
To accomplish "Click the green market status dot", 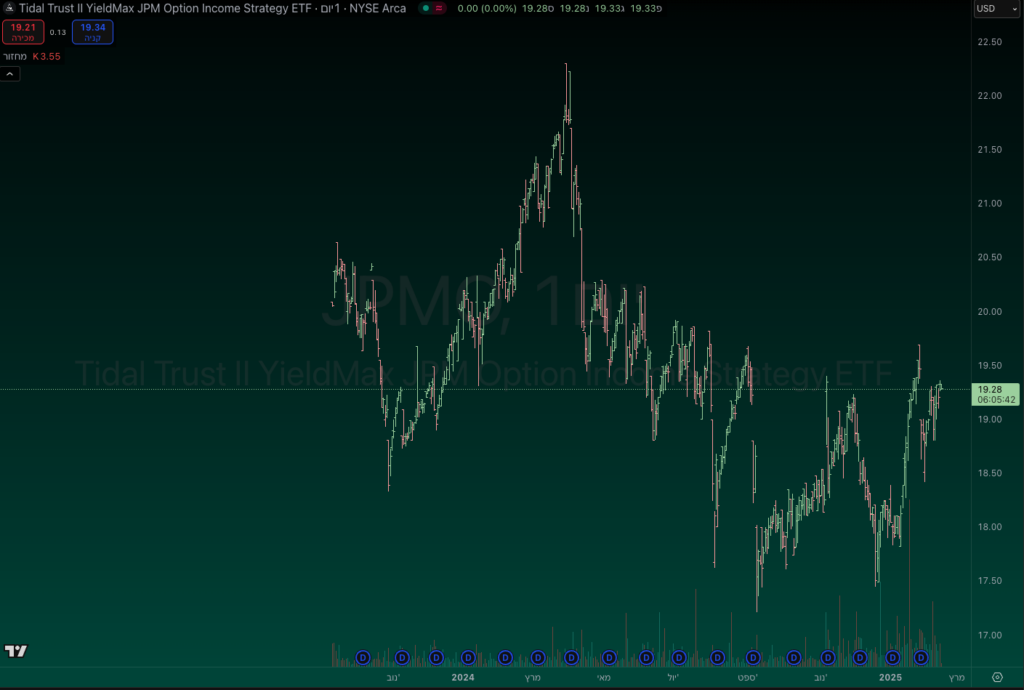I will point(426,8).
